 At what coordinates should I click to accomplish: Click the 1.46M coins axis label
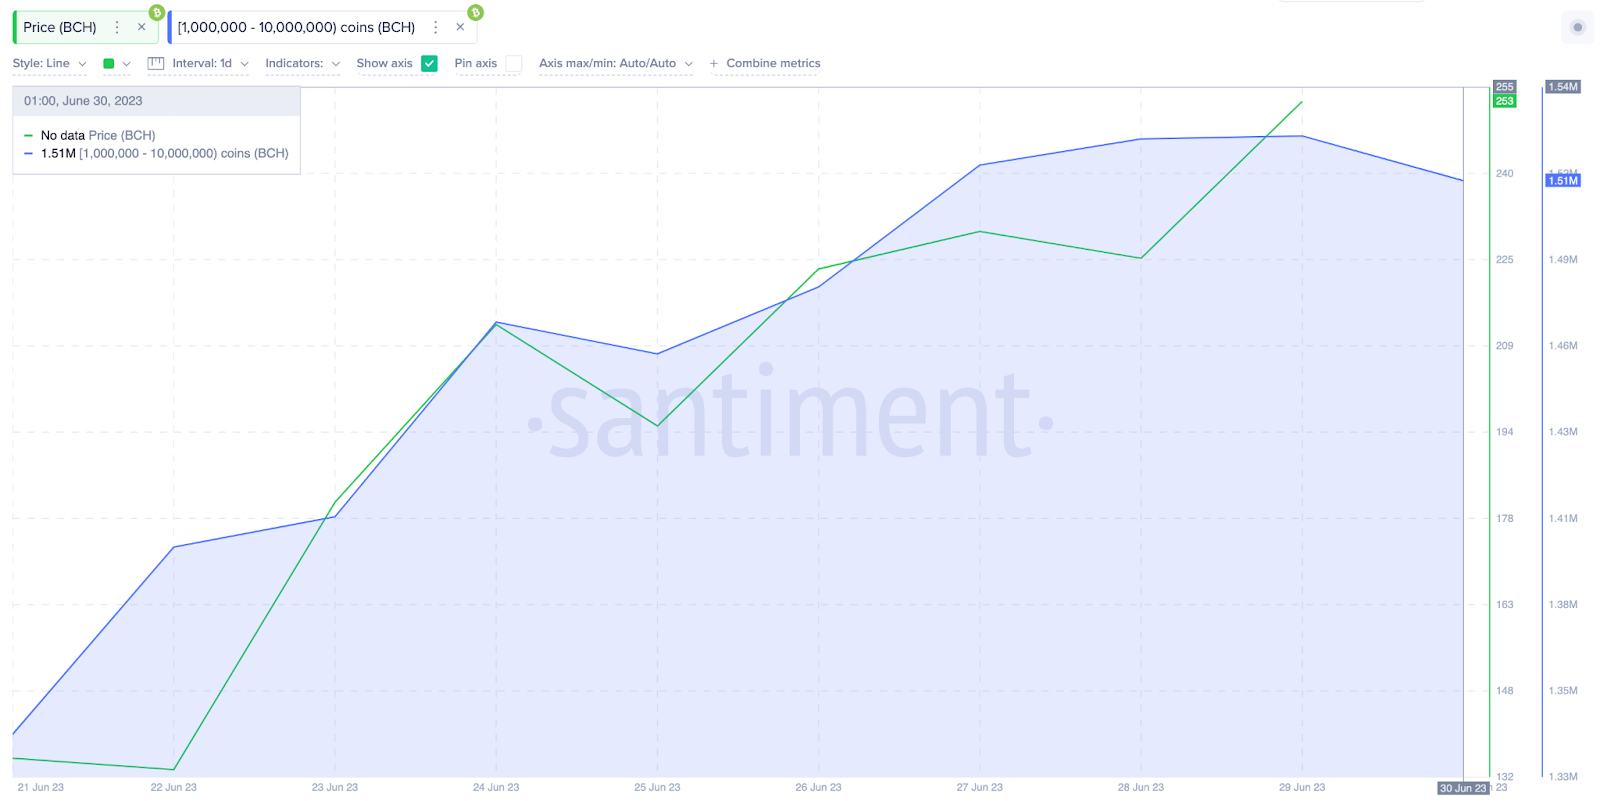[x=1563, y=345]
